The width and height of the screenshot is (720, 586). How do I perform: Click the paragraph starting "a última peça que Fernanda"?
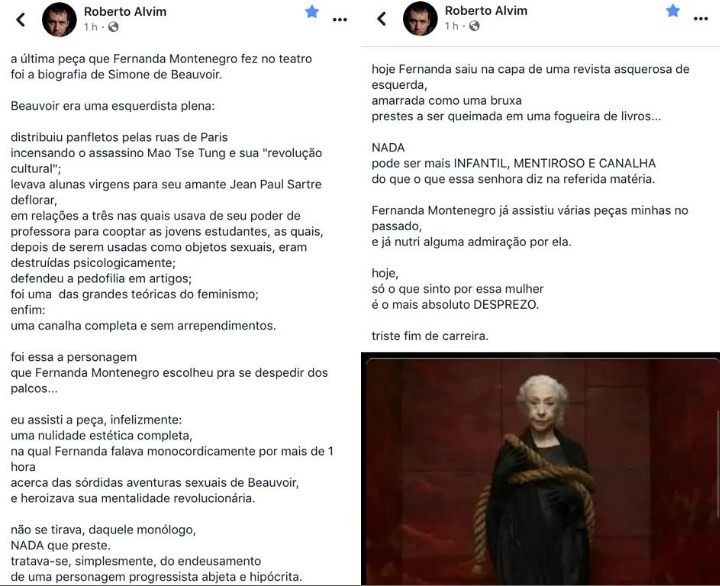click(x=161, y=67)
